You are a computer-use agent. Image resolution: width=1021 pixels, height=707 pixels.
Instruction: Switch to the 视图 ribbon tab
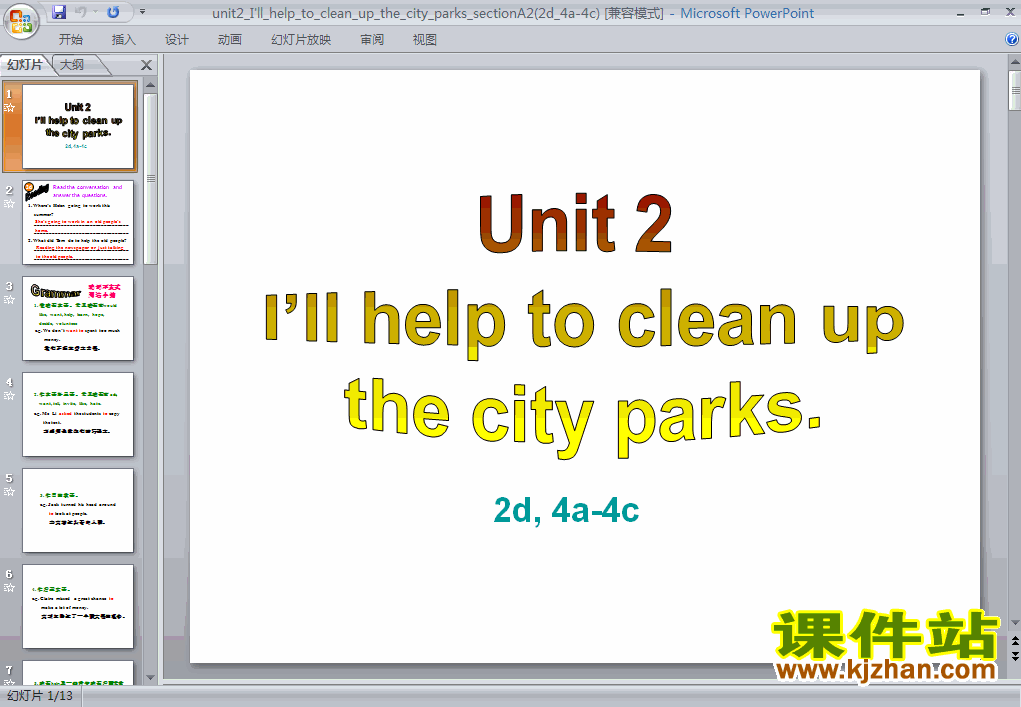tap(425, 40)
